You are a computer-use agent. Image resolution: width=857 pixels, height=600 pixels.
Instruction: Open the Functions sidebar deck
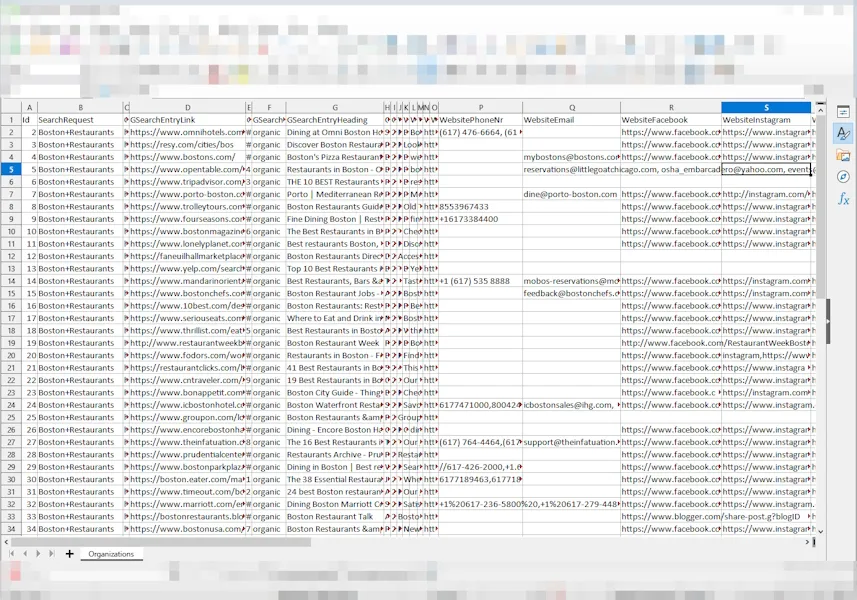pos(843,199)
